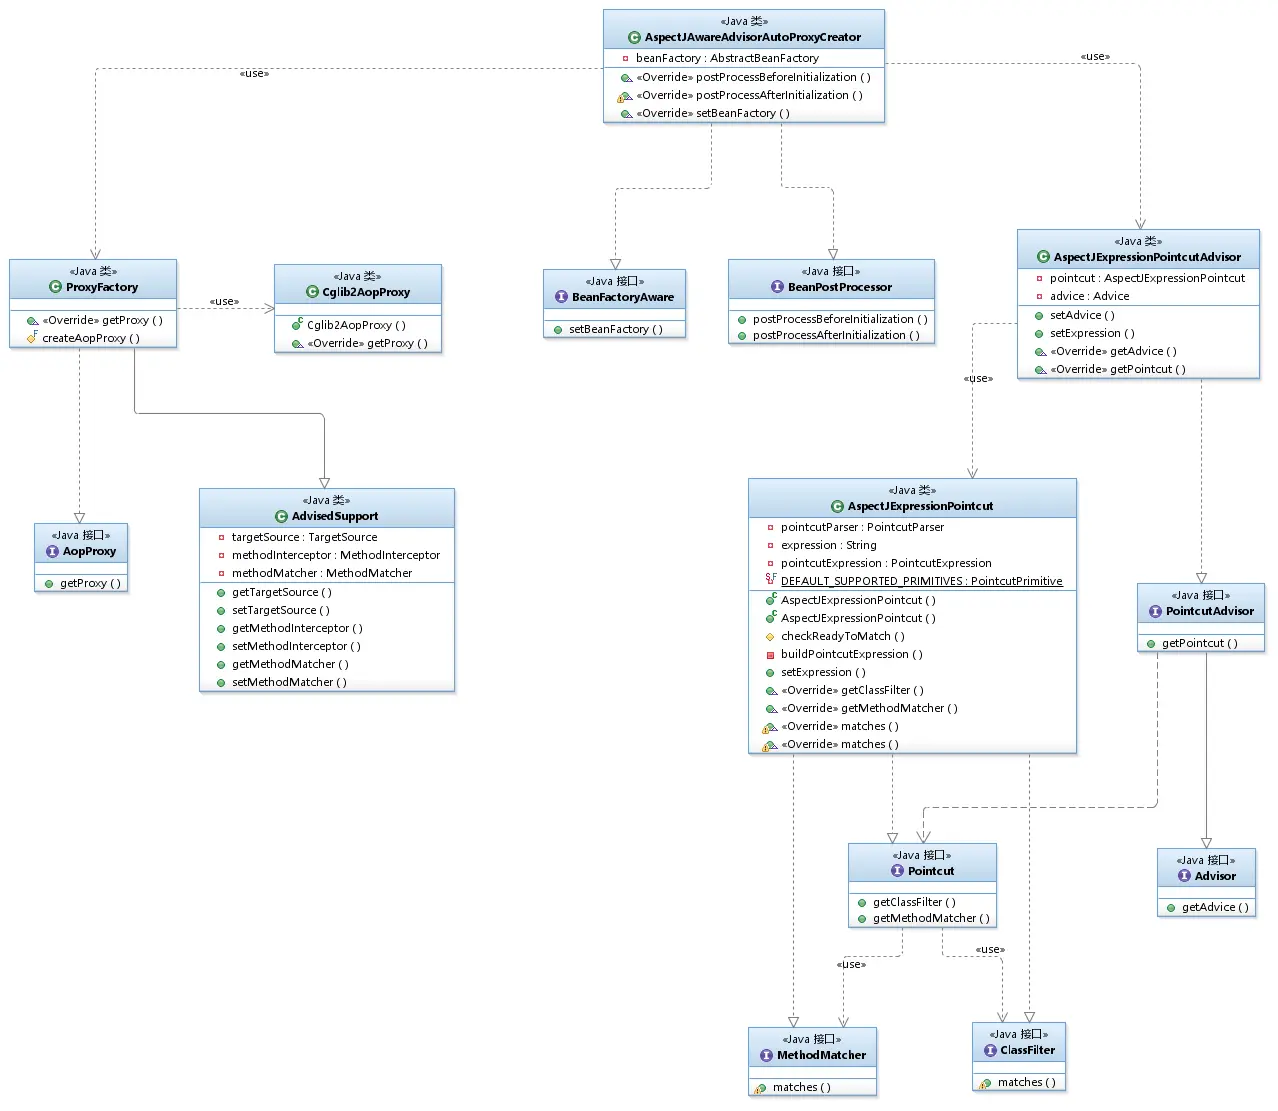Image resolution: width=1278 pixels, height=1111 pixels.
Task: Click the postProcessAfterInitialization override method text
Action: [x=749, y=95]
